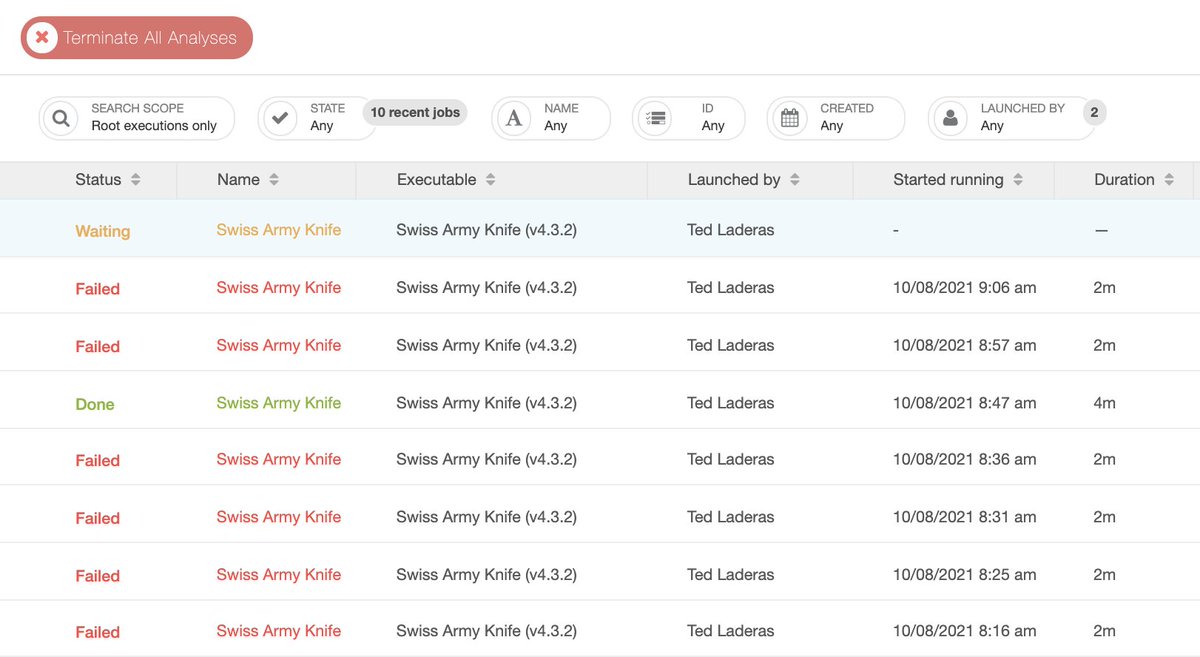The height and width of the screenshot is (657, 1200).
Task: Click Ted Laderas in the Done row
Action: coord(731,404)
